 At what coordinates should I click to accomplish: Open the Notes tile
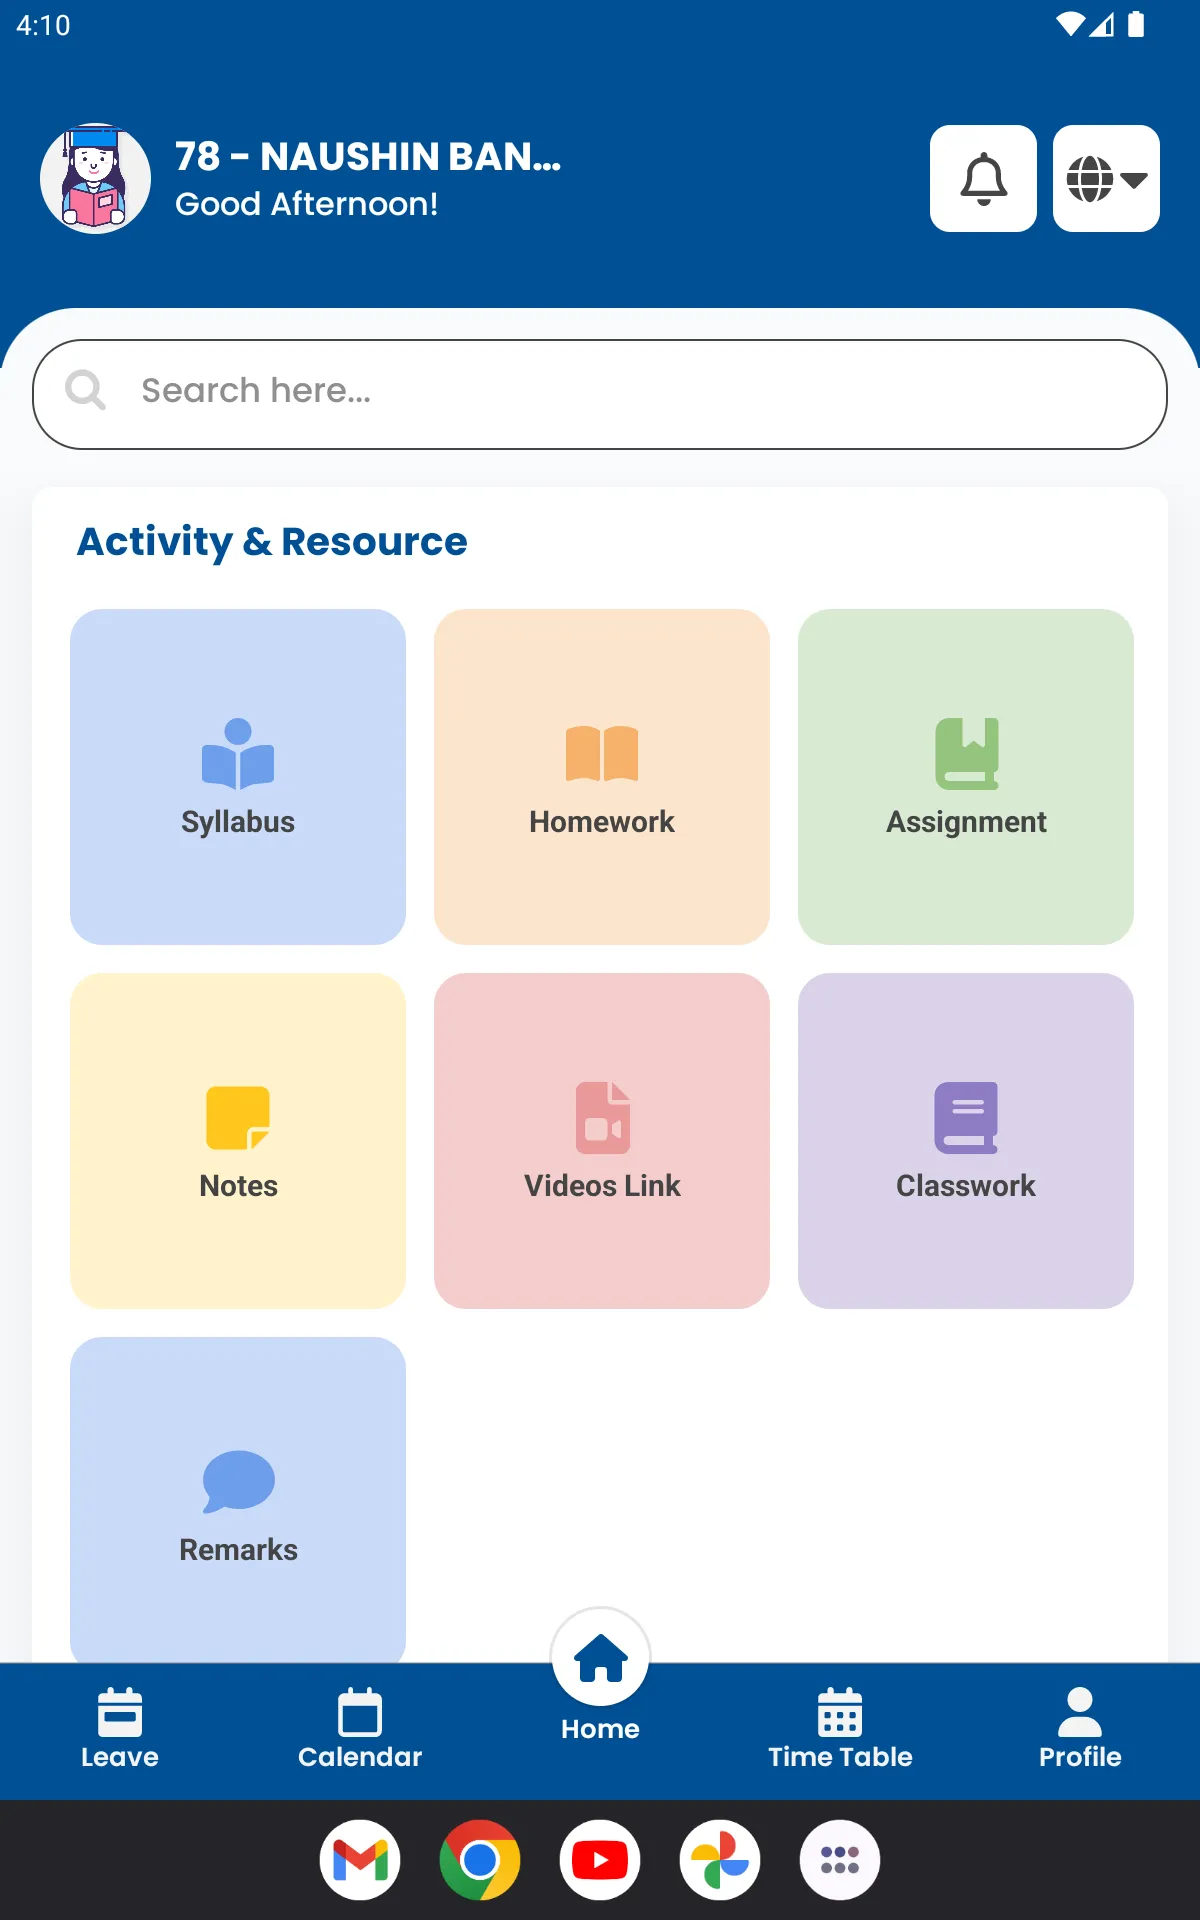(x=238, y=1141)
